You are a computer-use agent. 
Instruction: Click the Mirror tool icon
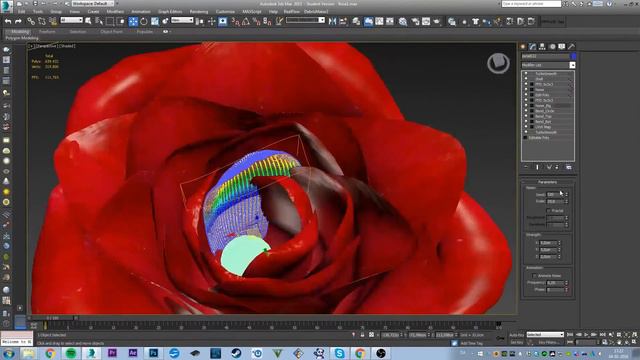(332, 21)
